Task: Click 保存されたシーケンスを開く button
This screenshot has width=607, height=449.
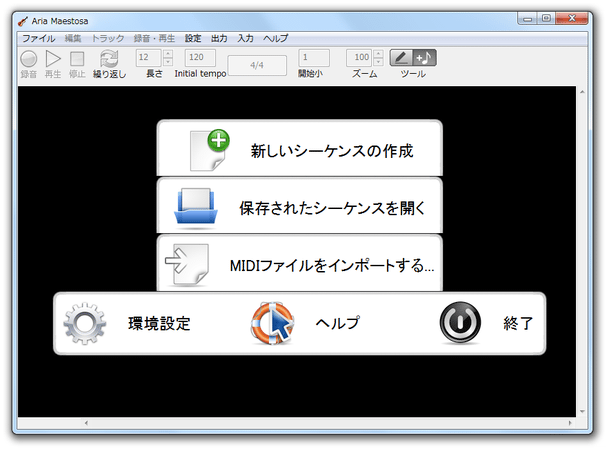Action: pos(299,205)
